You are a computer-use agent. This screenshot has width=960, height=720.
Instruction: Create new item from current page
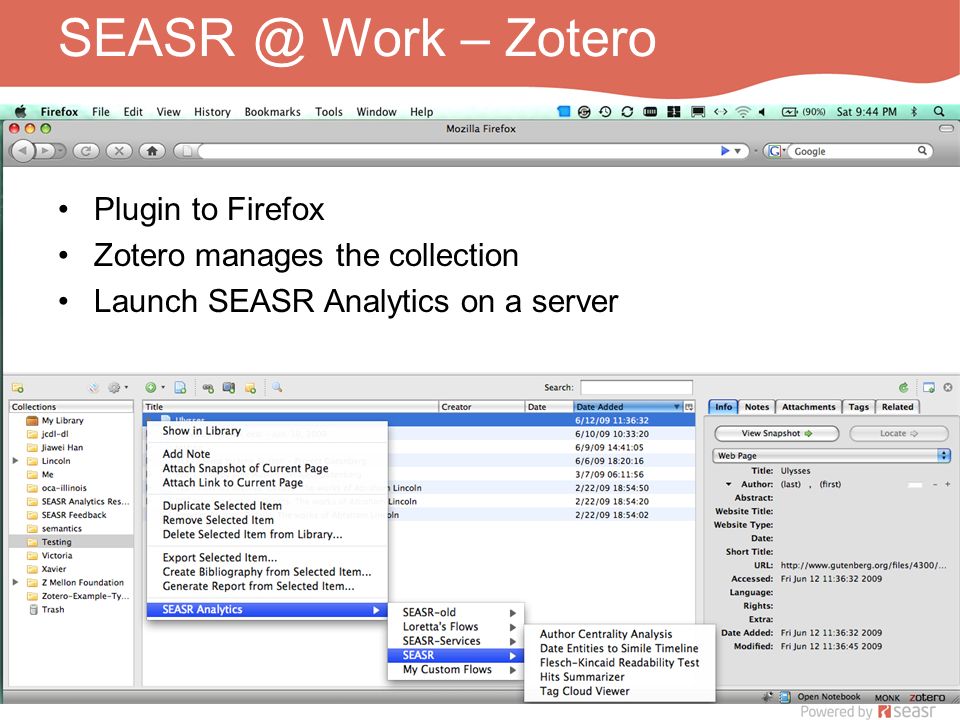(180, 387)
